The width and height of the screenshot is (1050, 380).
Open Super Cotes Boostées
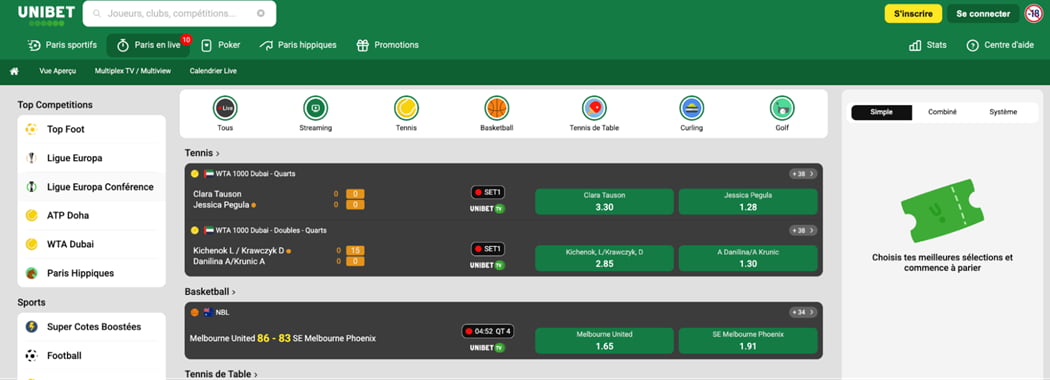point(92,327)
